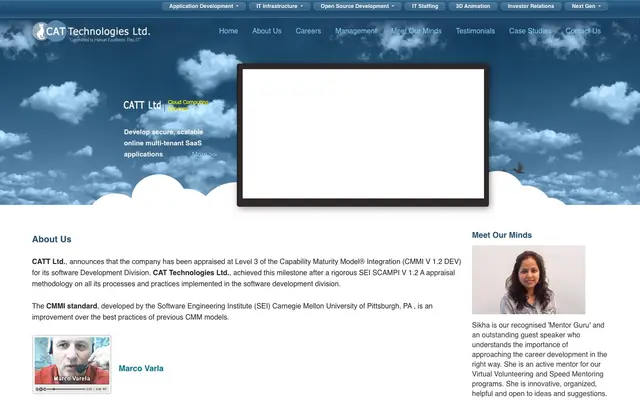The width and height of the screenshot is (640, 400).
Task: Play the Marco Varela video thumbnail
Action: click(x=72, y=360)
